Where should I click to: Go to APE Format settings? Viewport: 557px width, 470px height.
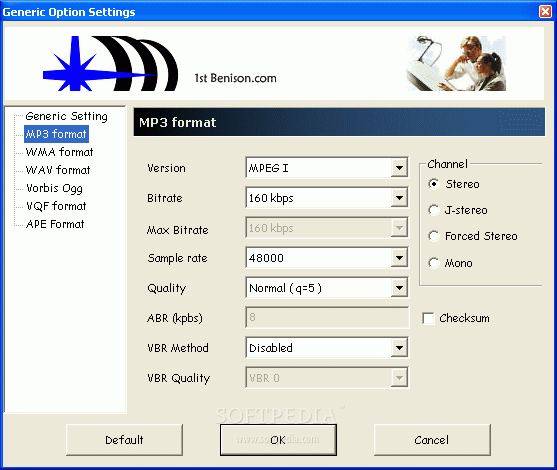click(x=55, y=224)
